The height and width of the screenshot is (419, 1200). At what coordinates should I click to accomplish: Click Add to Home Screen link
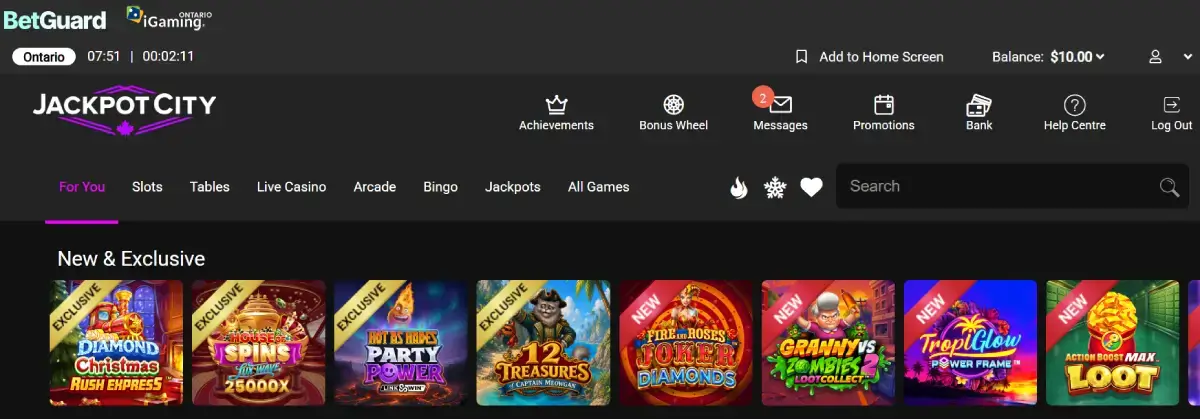(x=881, y=57)
